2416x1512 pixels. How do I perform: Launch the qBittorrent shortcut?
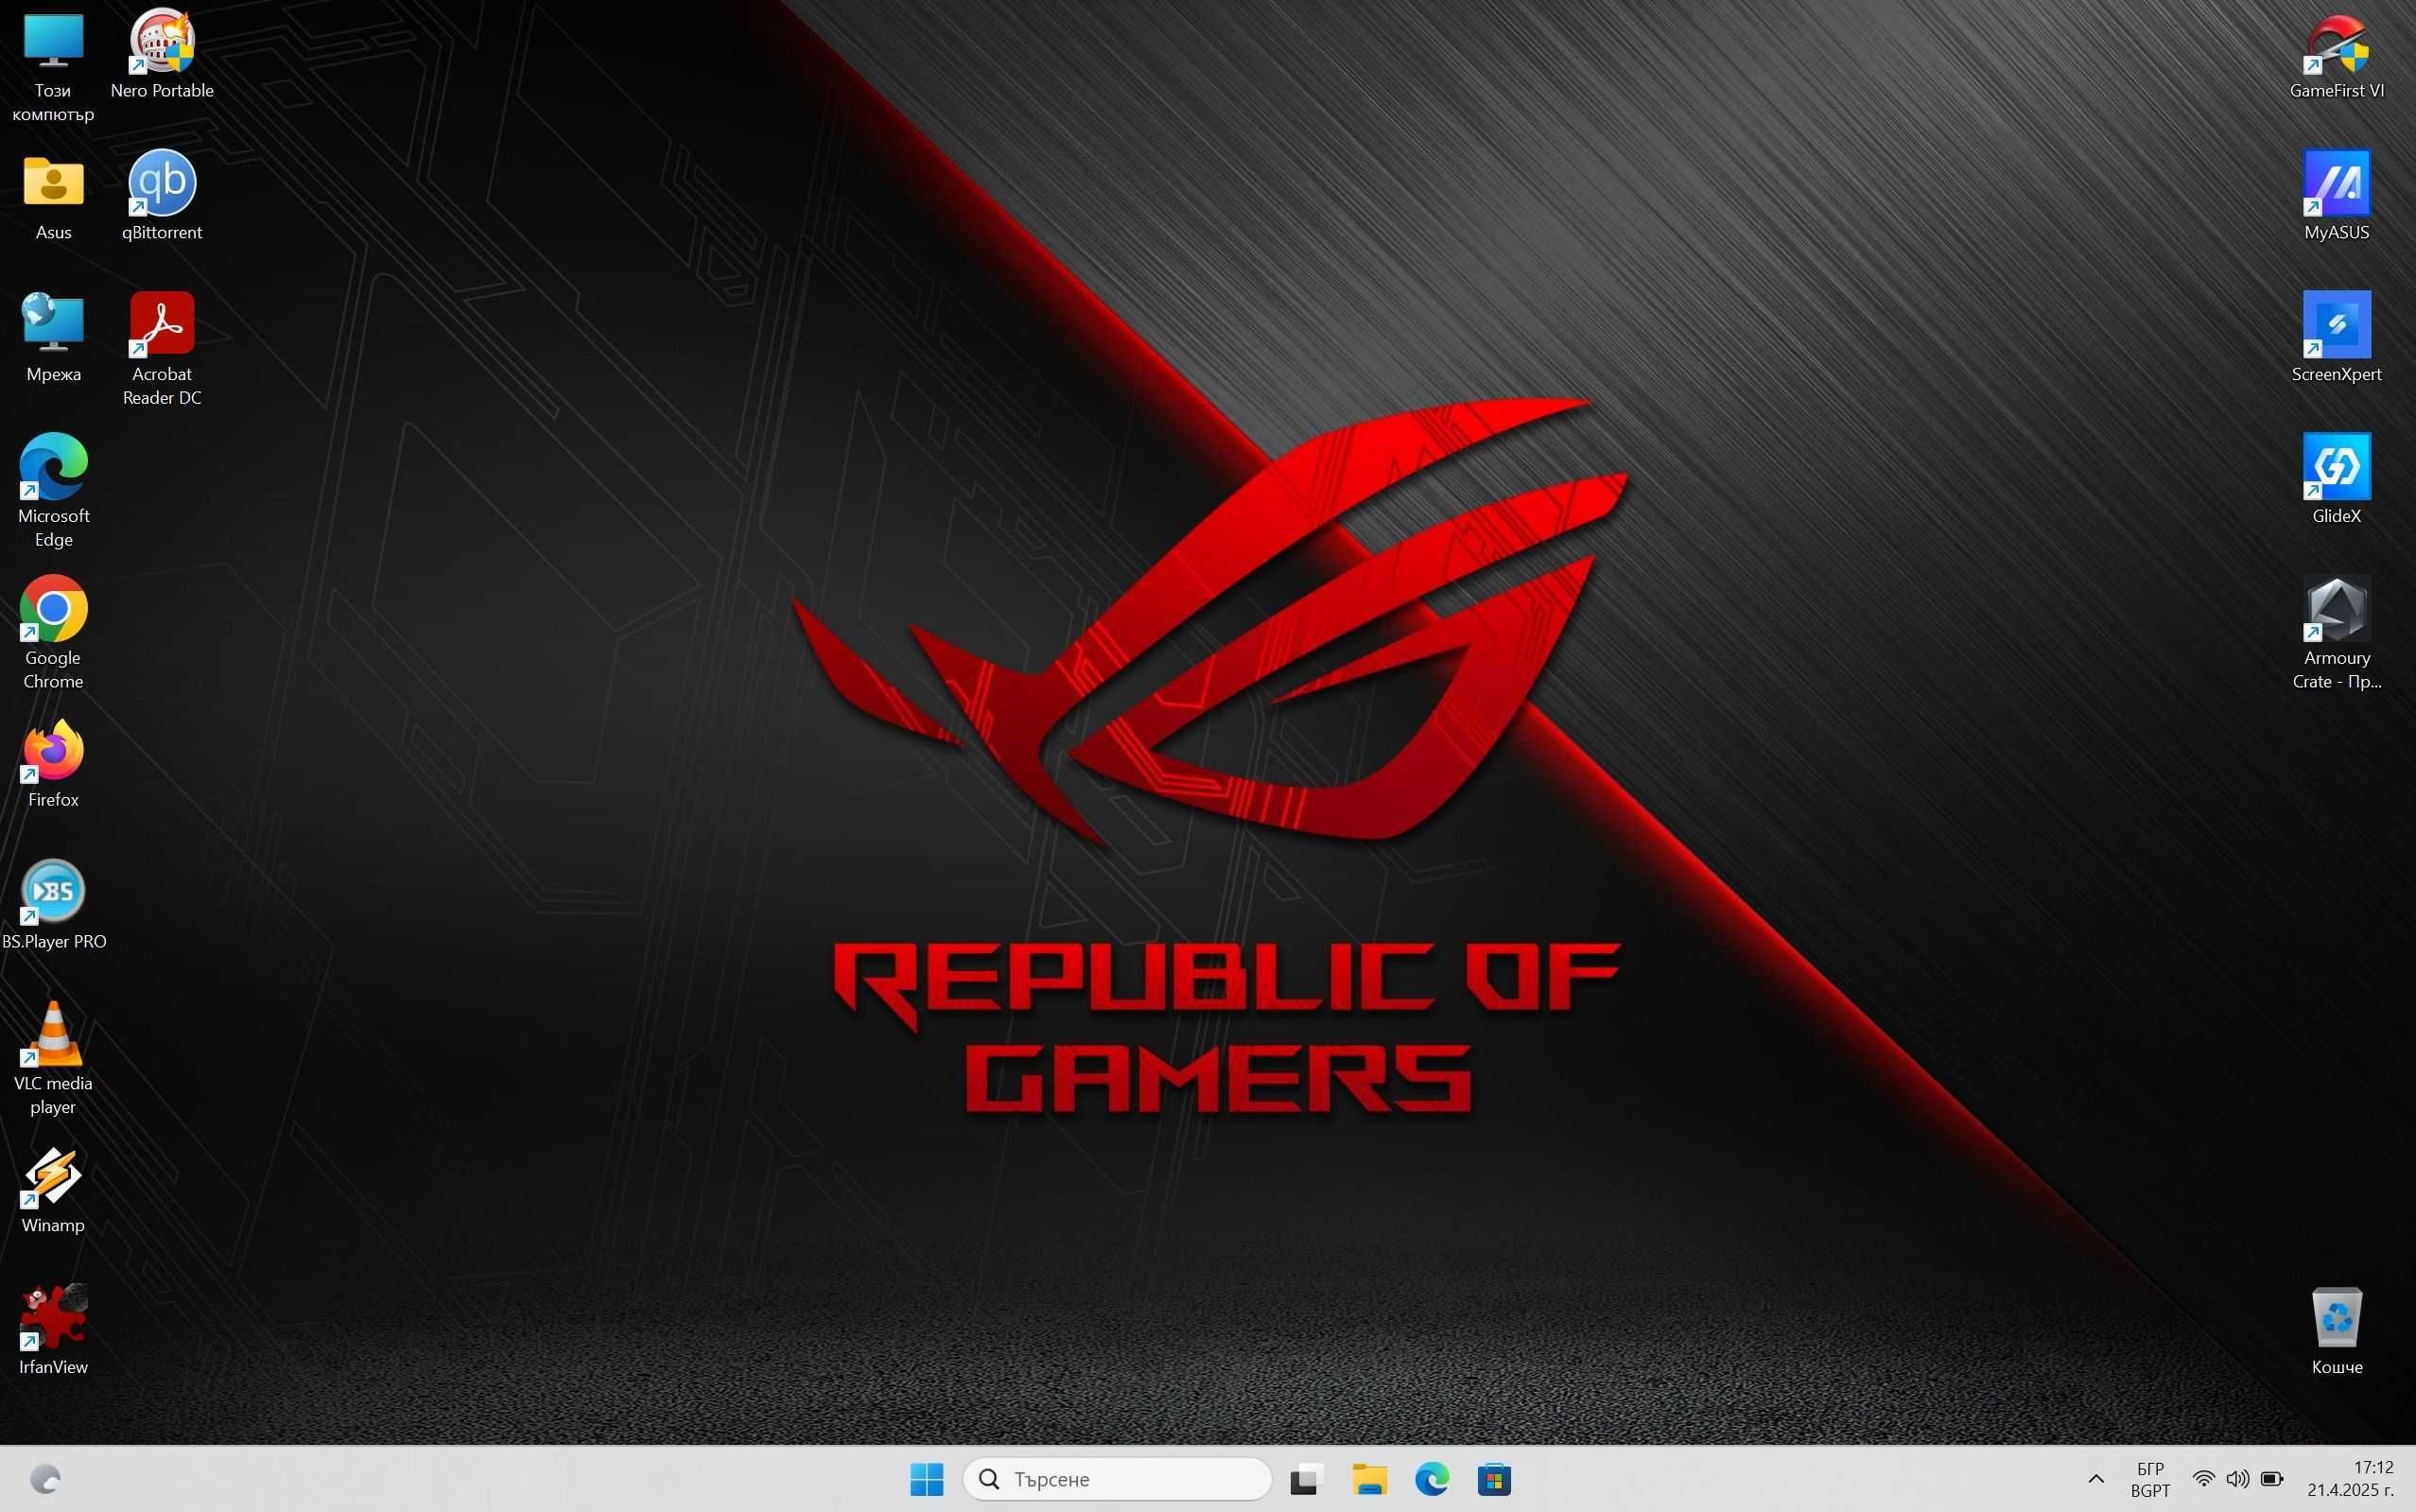162,197
